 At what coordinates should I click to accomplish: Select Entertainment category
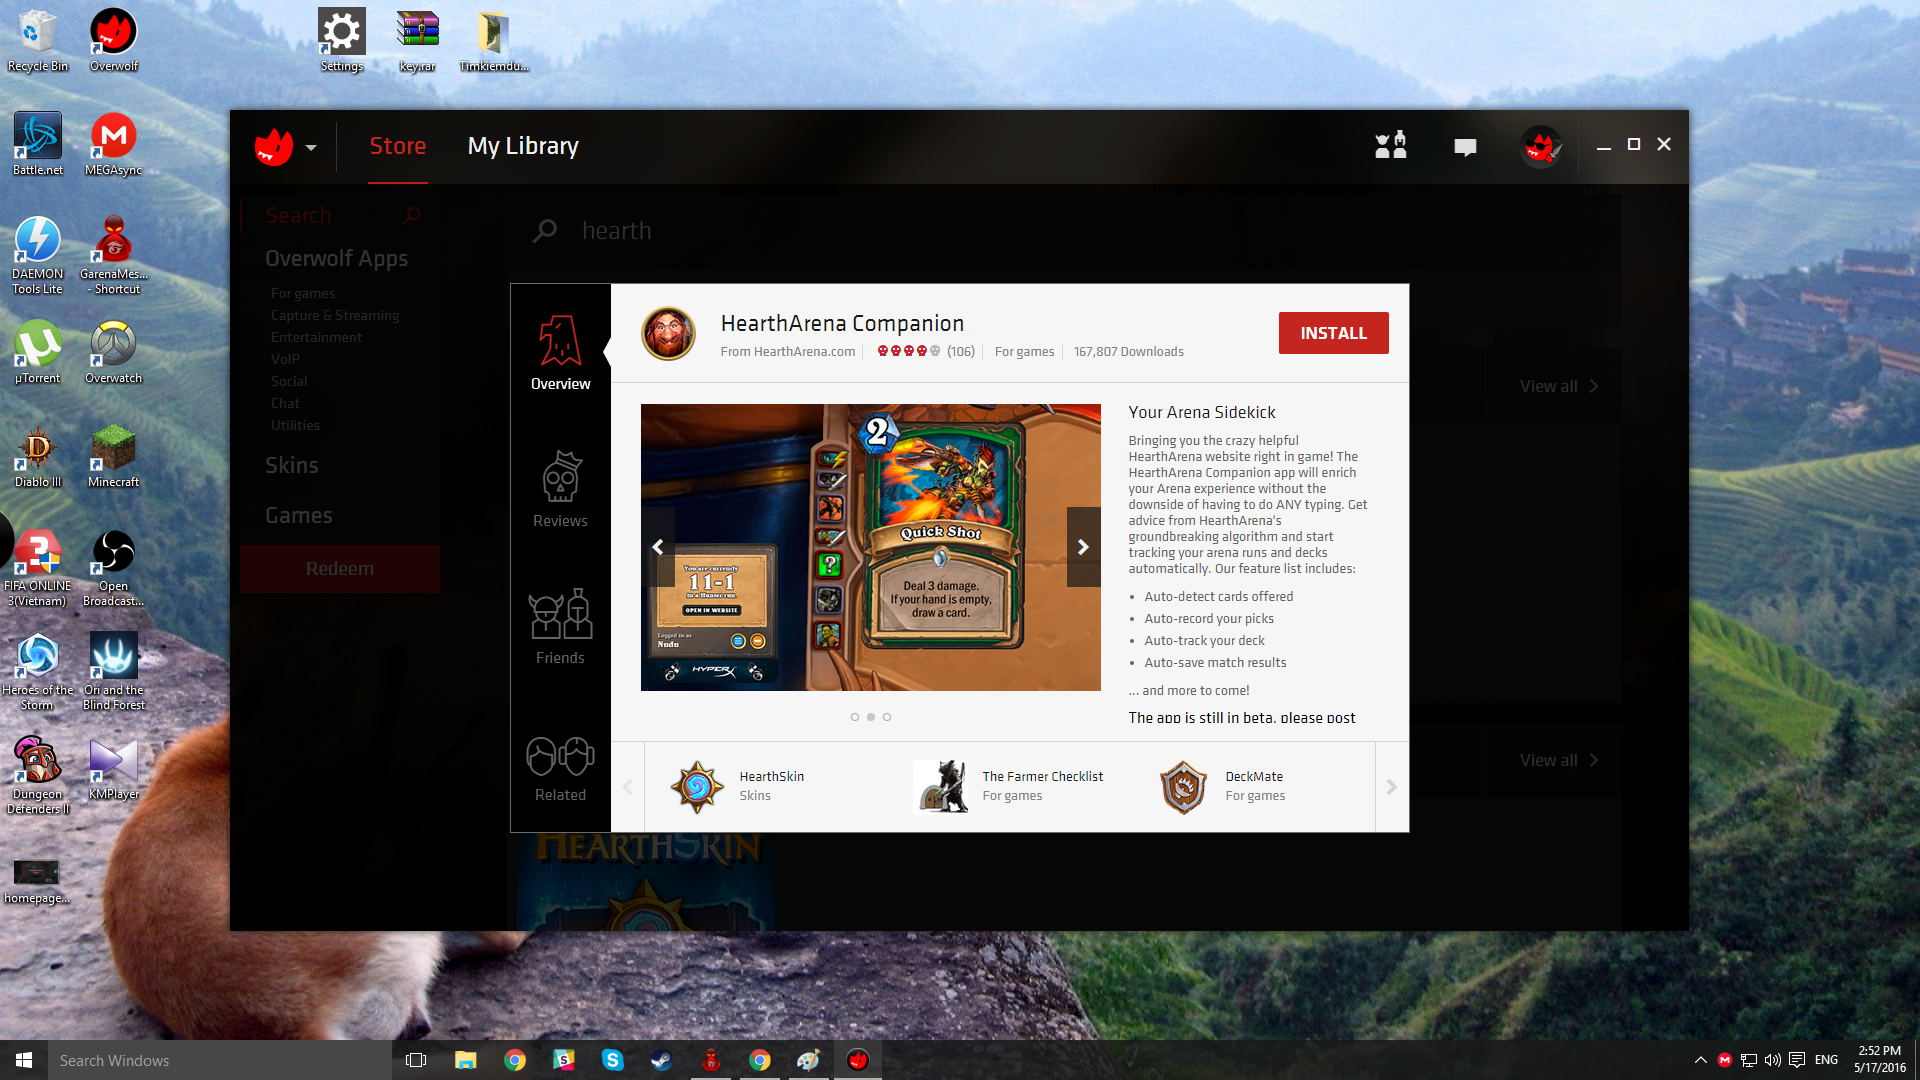[x=316, y=337]
